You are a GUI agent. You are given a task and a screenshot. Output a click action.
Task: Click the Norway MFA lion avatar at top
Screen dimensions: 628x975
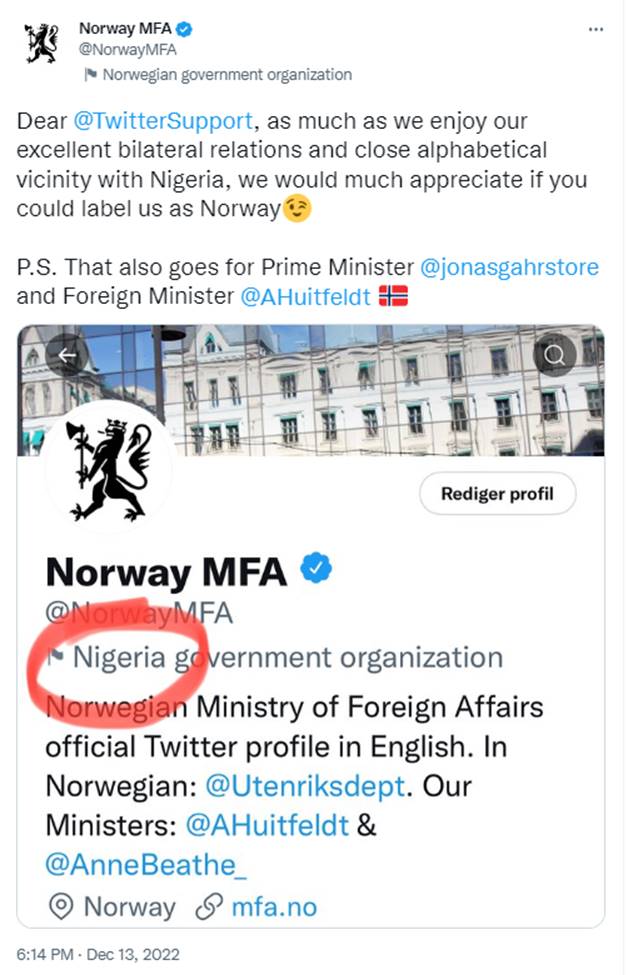click(x=41, y=43)
